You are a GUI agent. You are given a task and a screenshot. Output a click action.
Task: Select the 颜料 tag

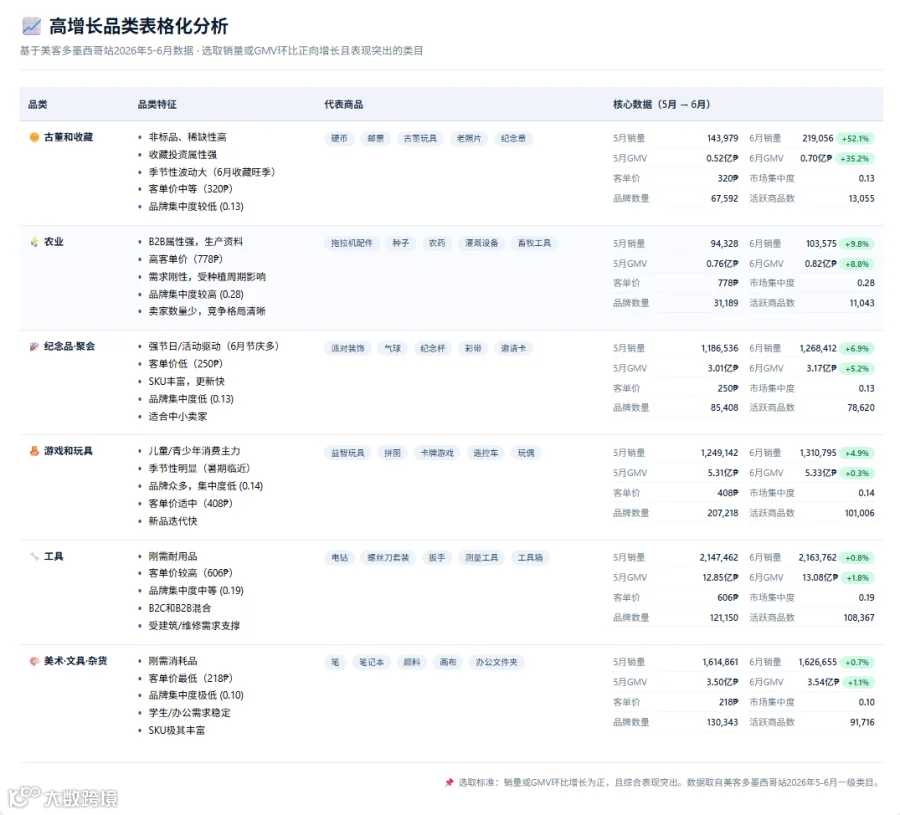412,662
